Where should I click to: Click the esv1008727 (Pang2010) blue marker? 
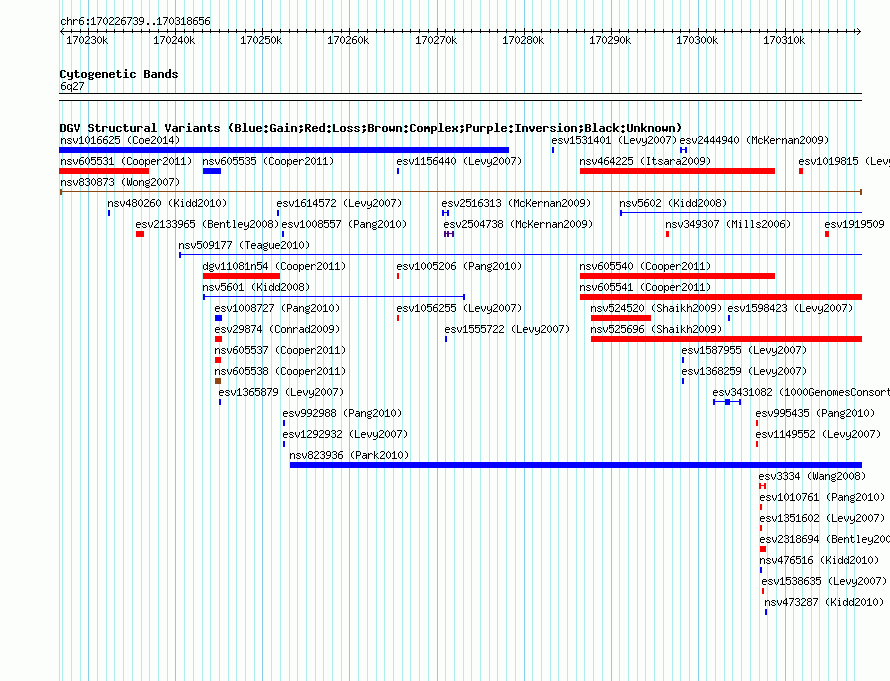(x=219, y=318)
